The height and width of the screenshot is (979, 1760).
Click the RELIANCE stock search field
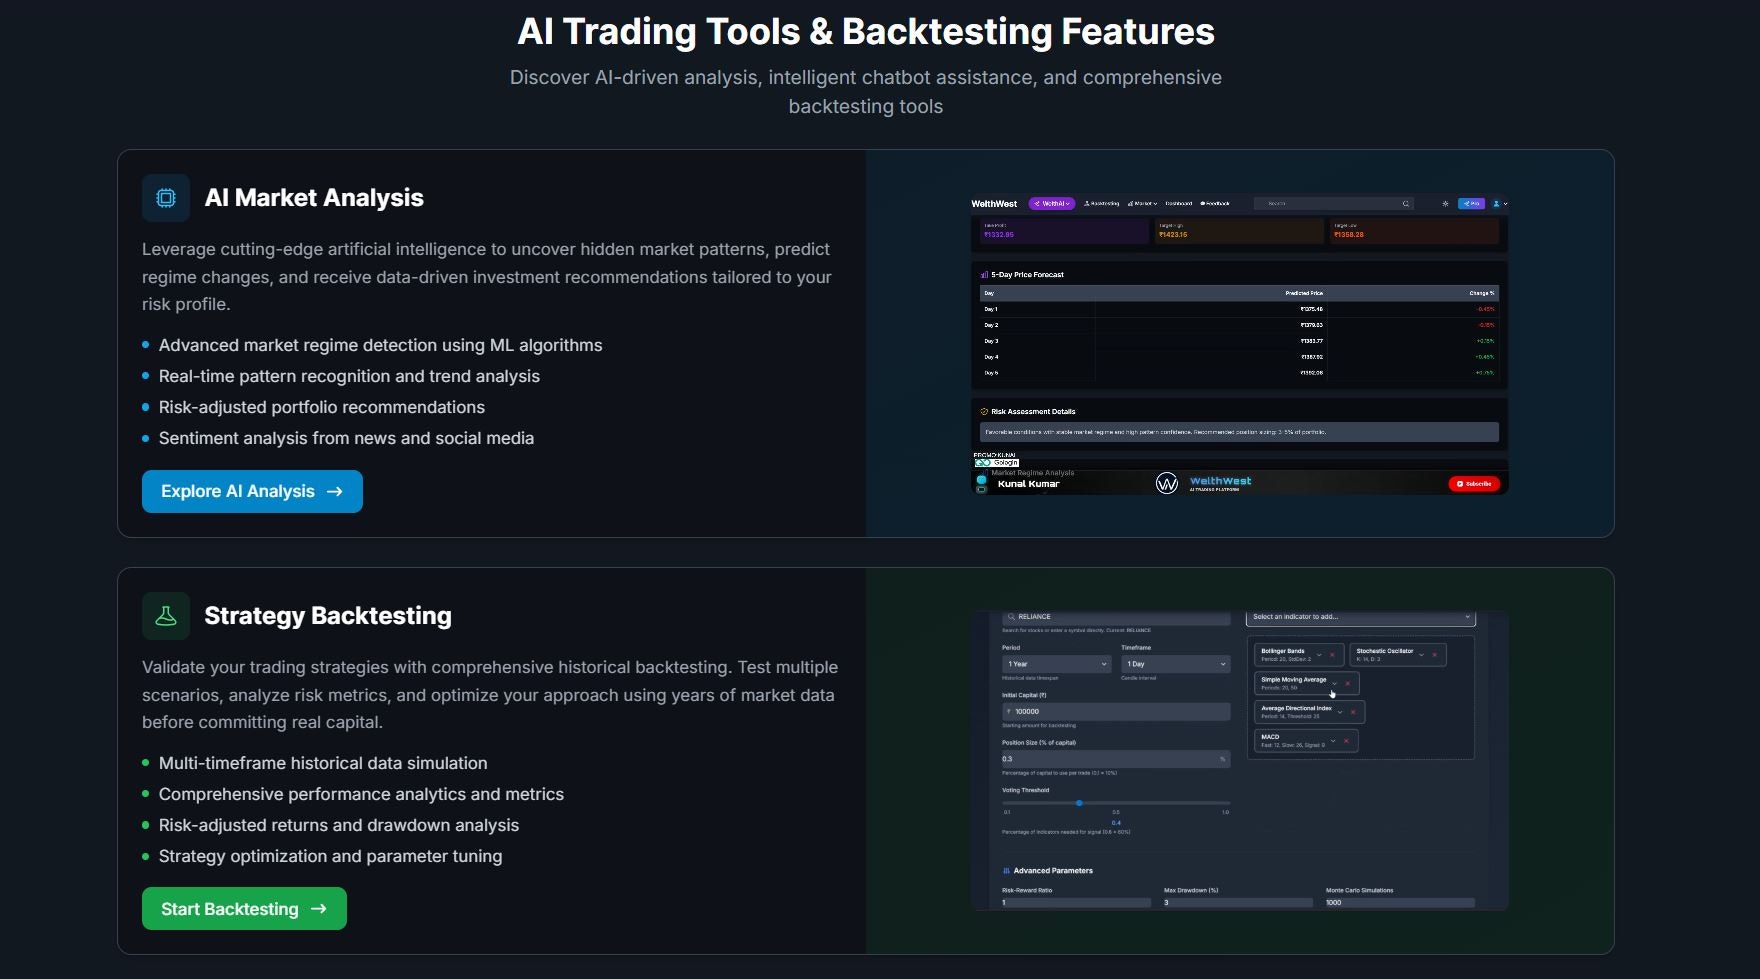(x=1116, y=617)
